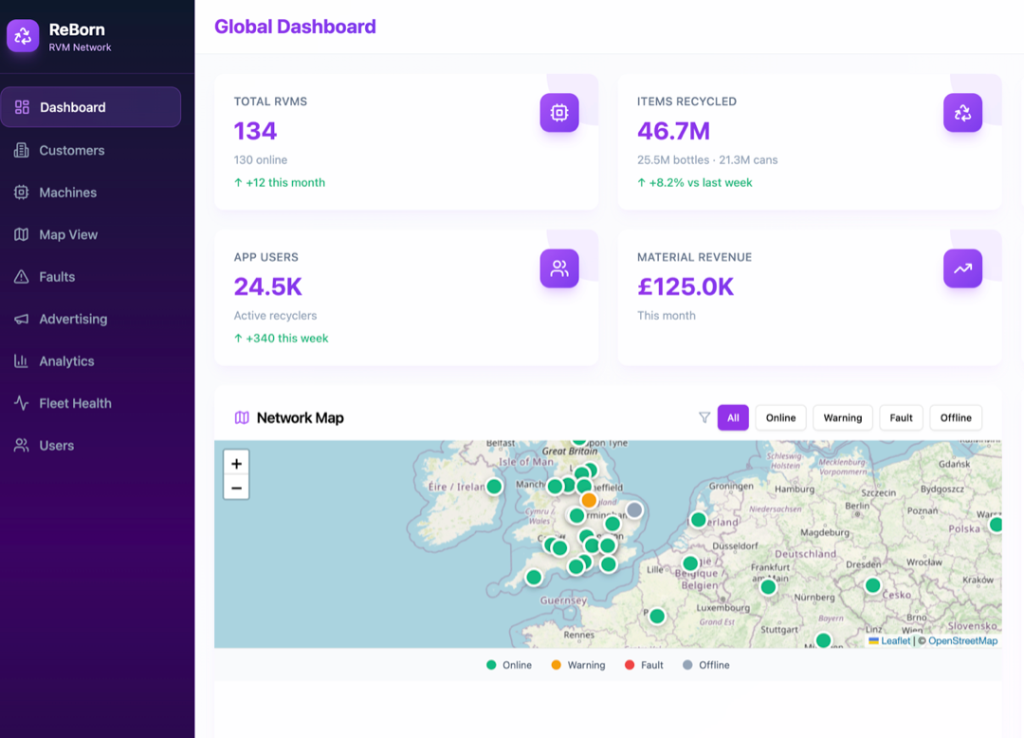The image size is (1024, 738).
Task: Filter map to Fault machines
Action: coord(901,417)
